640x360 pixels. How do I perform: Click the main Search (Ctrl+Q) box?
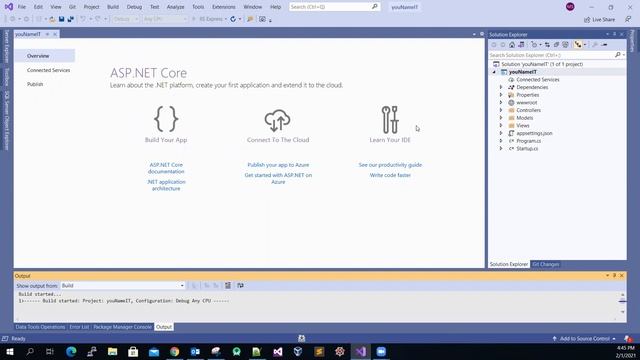pos(334,7)
